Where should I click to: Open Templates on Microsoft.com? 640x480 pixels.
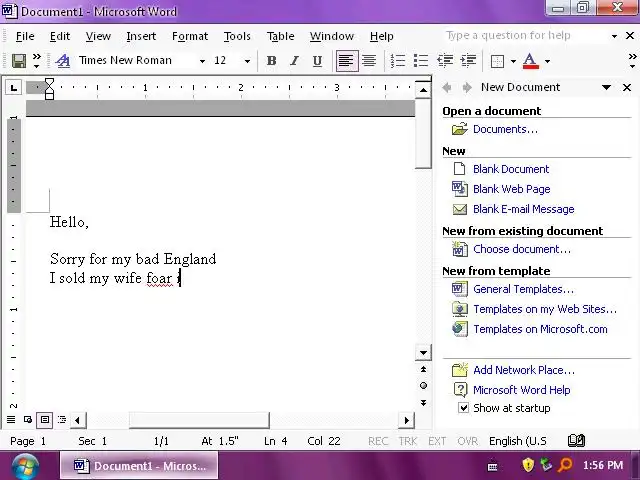coord(540,329)
